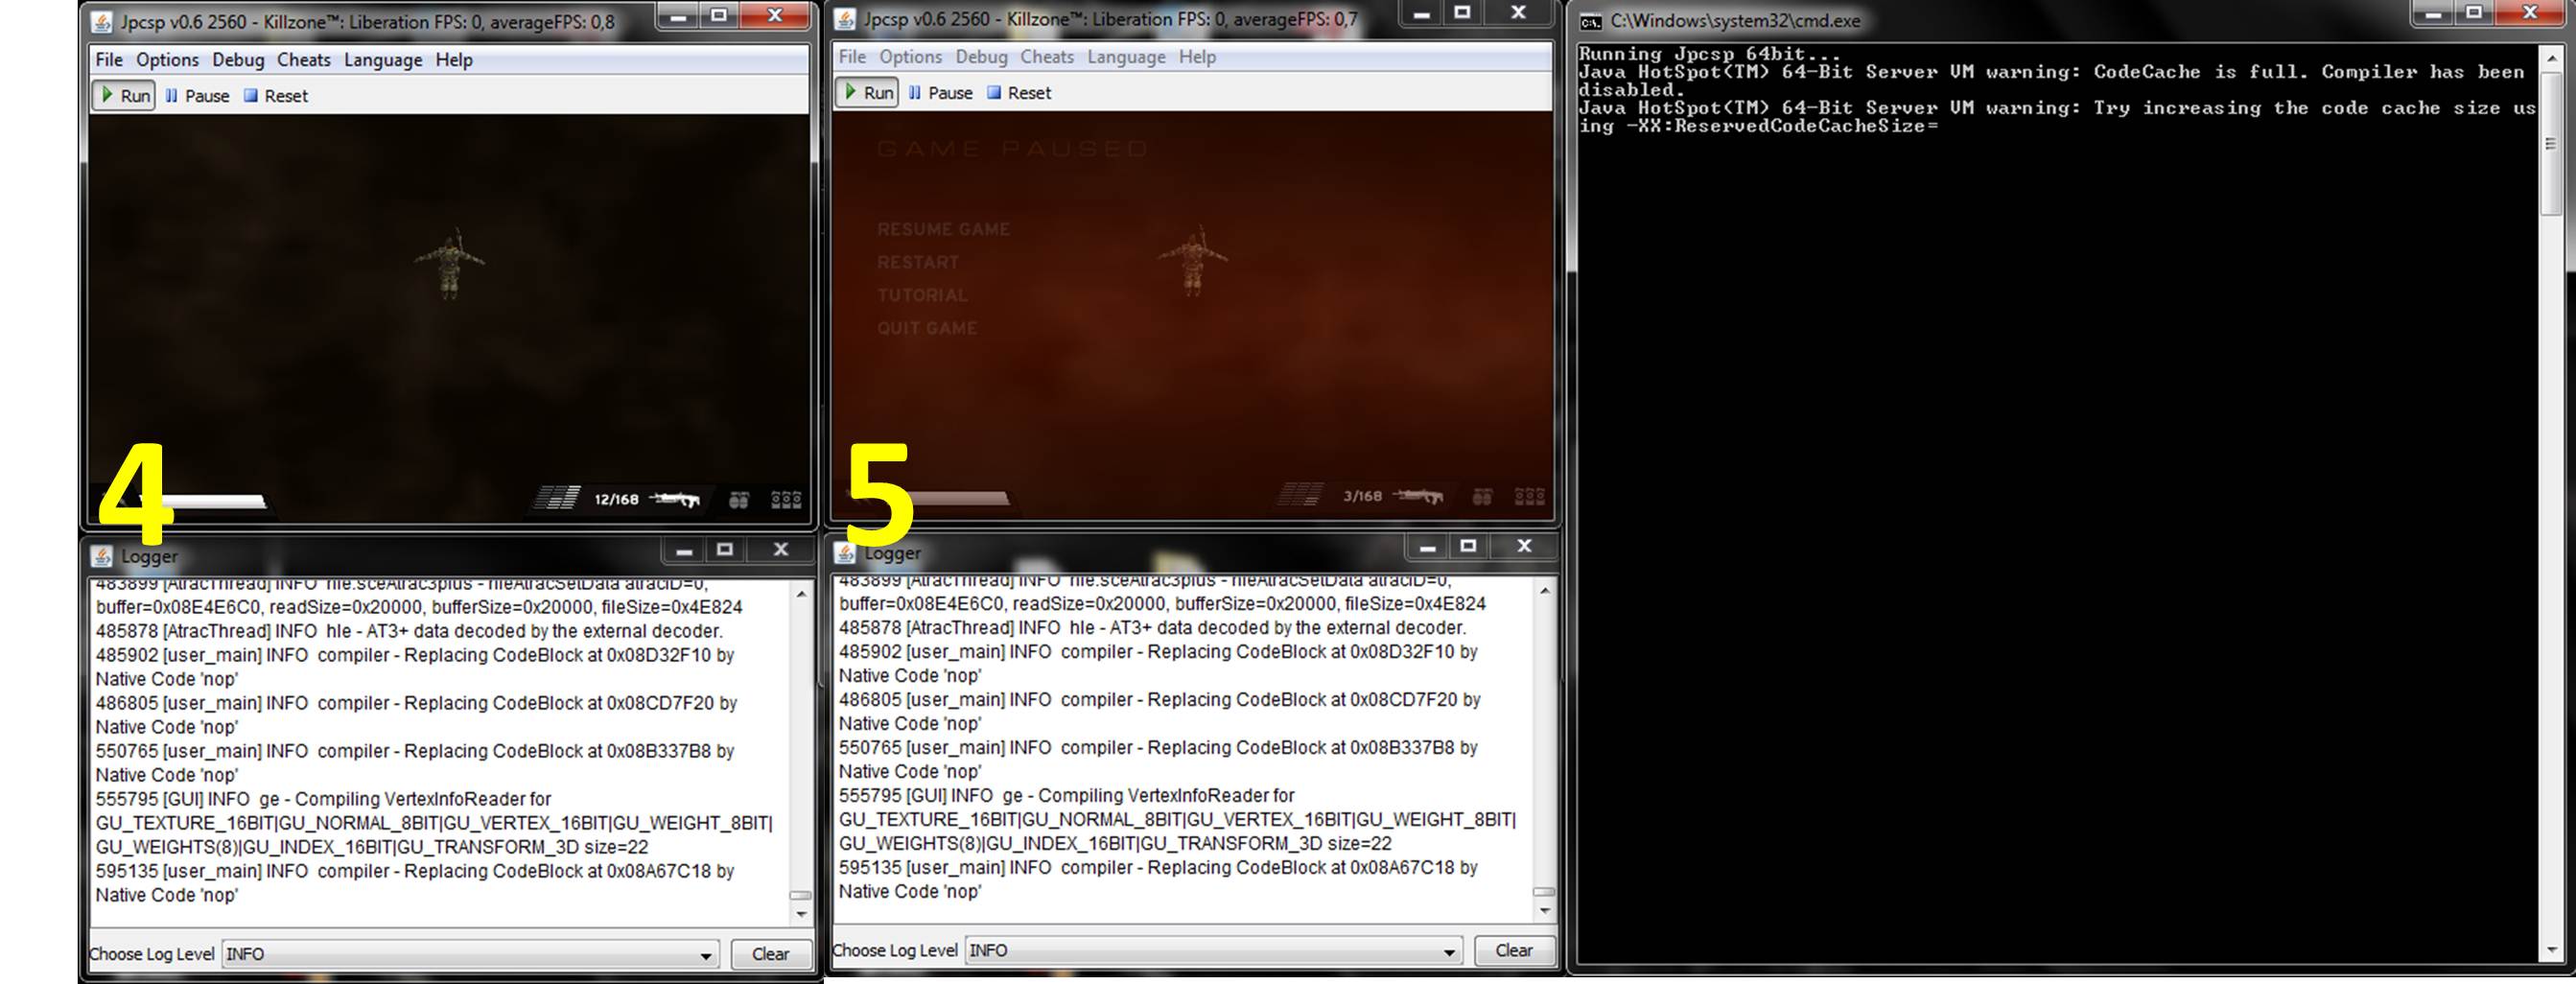The image size is (2576, 984).
Task: Click scroll up arrow in right Logger
Action: pyautogui.click(x=1544, y=591)
